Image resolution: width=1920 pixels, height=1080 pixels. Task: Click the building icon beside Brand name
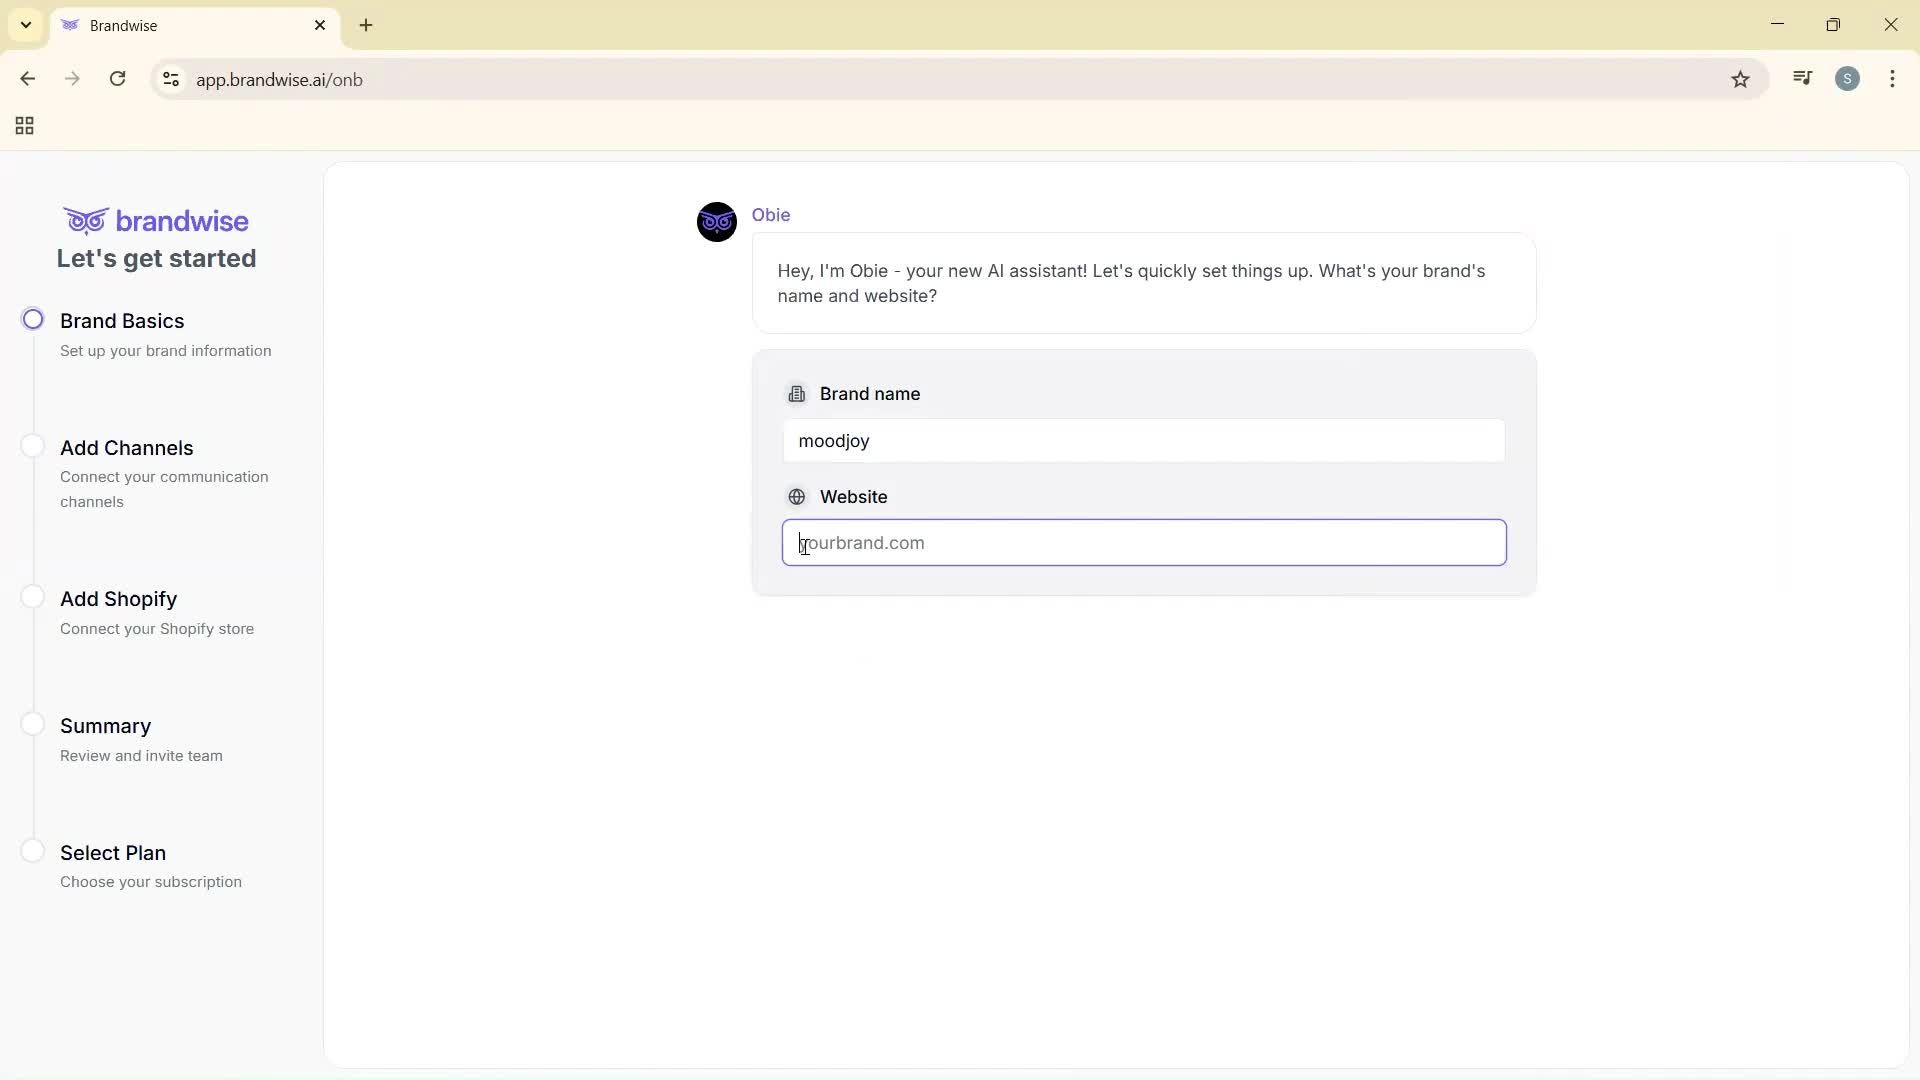tap(797, 393)
